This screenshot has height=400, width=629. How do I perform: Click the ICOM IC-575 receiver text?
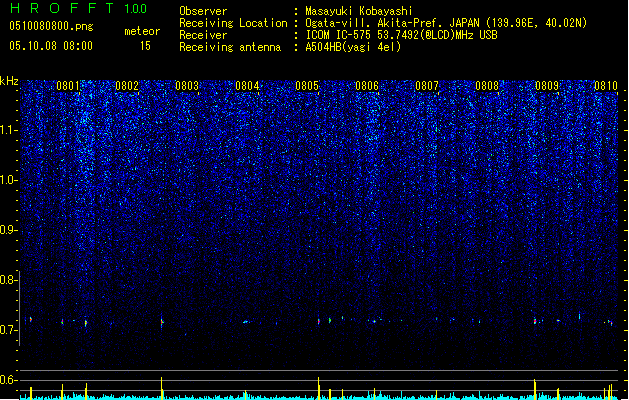(x=401, y=35)
